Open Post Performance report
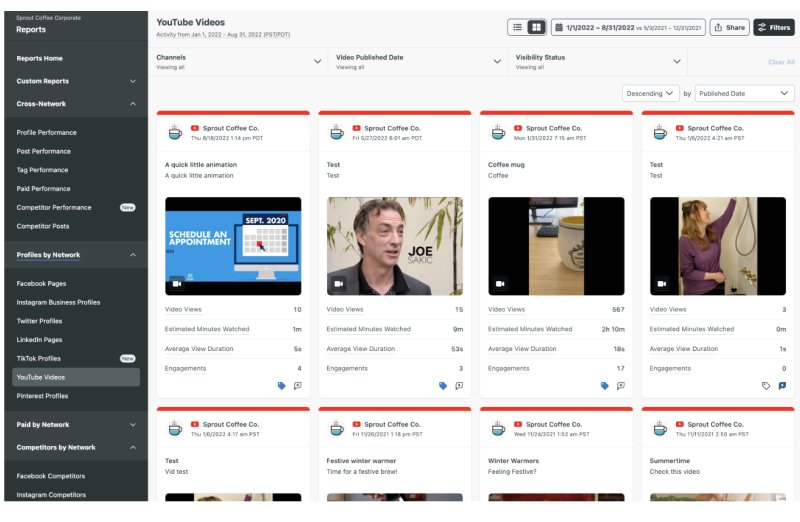 click(43, 152)
